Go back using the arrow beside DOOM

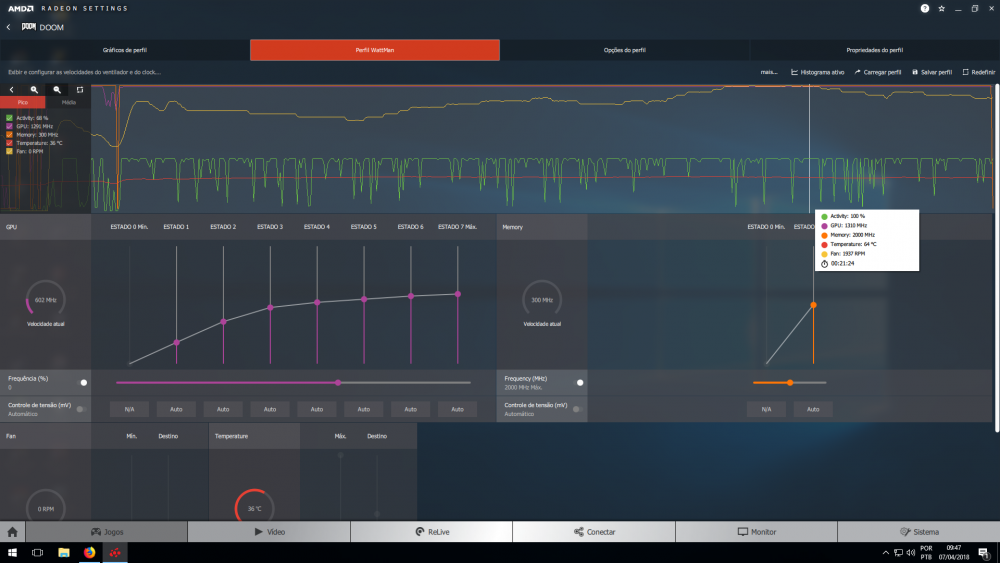pyautogui.click(x=8, y=27)
